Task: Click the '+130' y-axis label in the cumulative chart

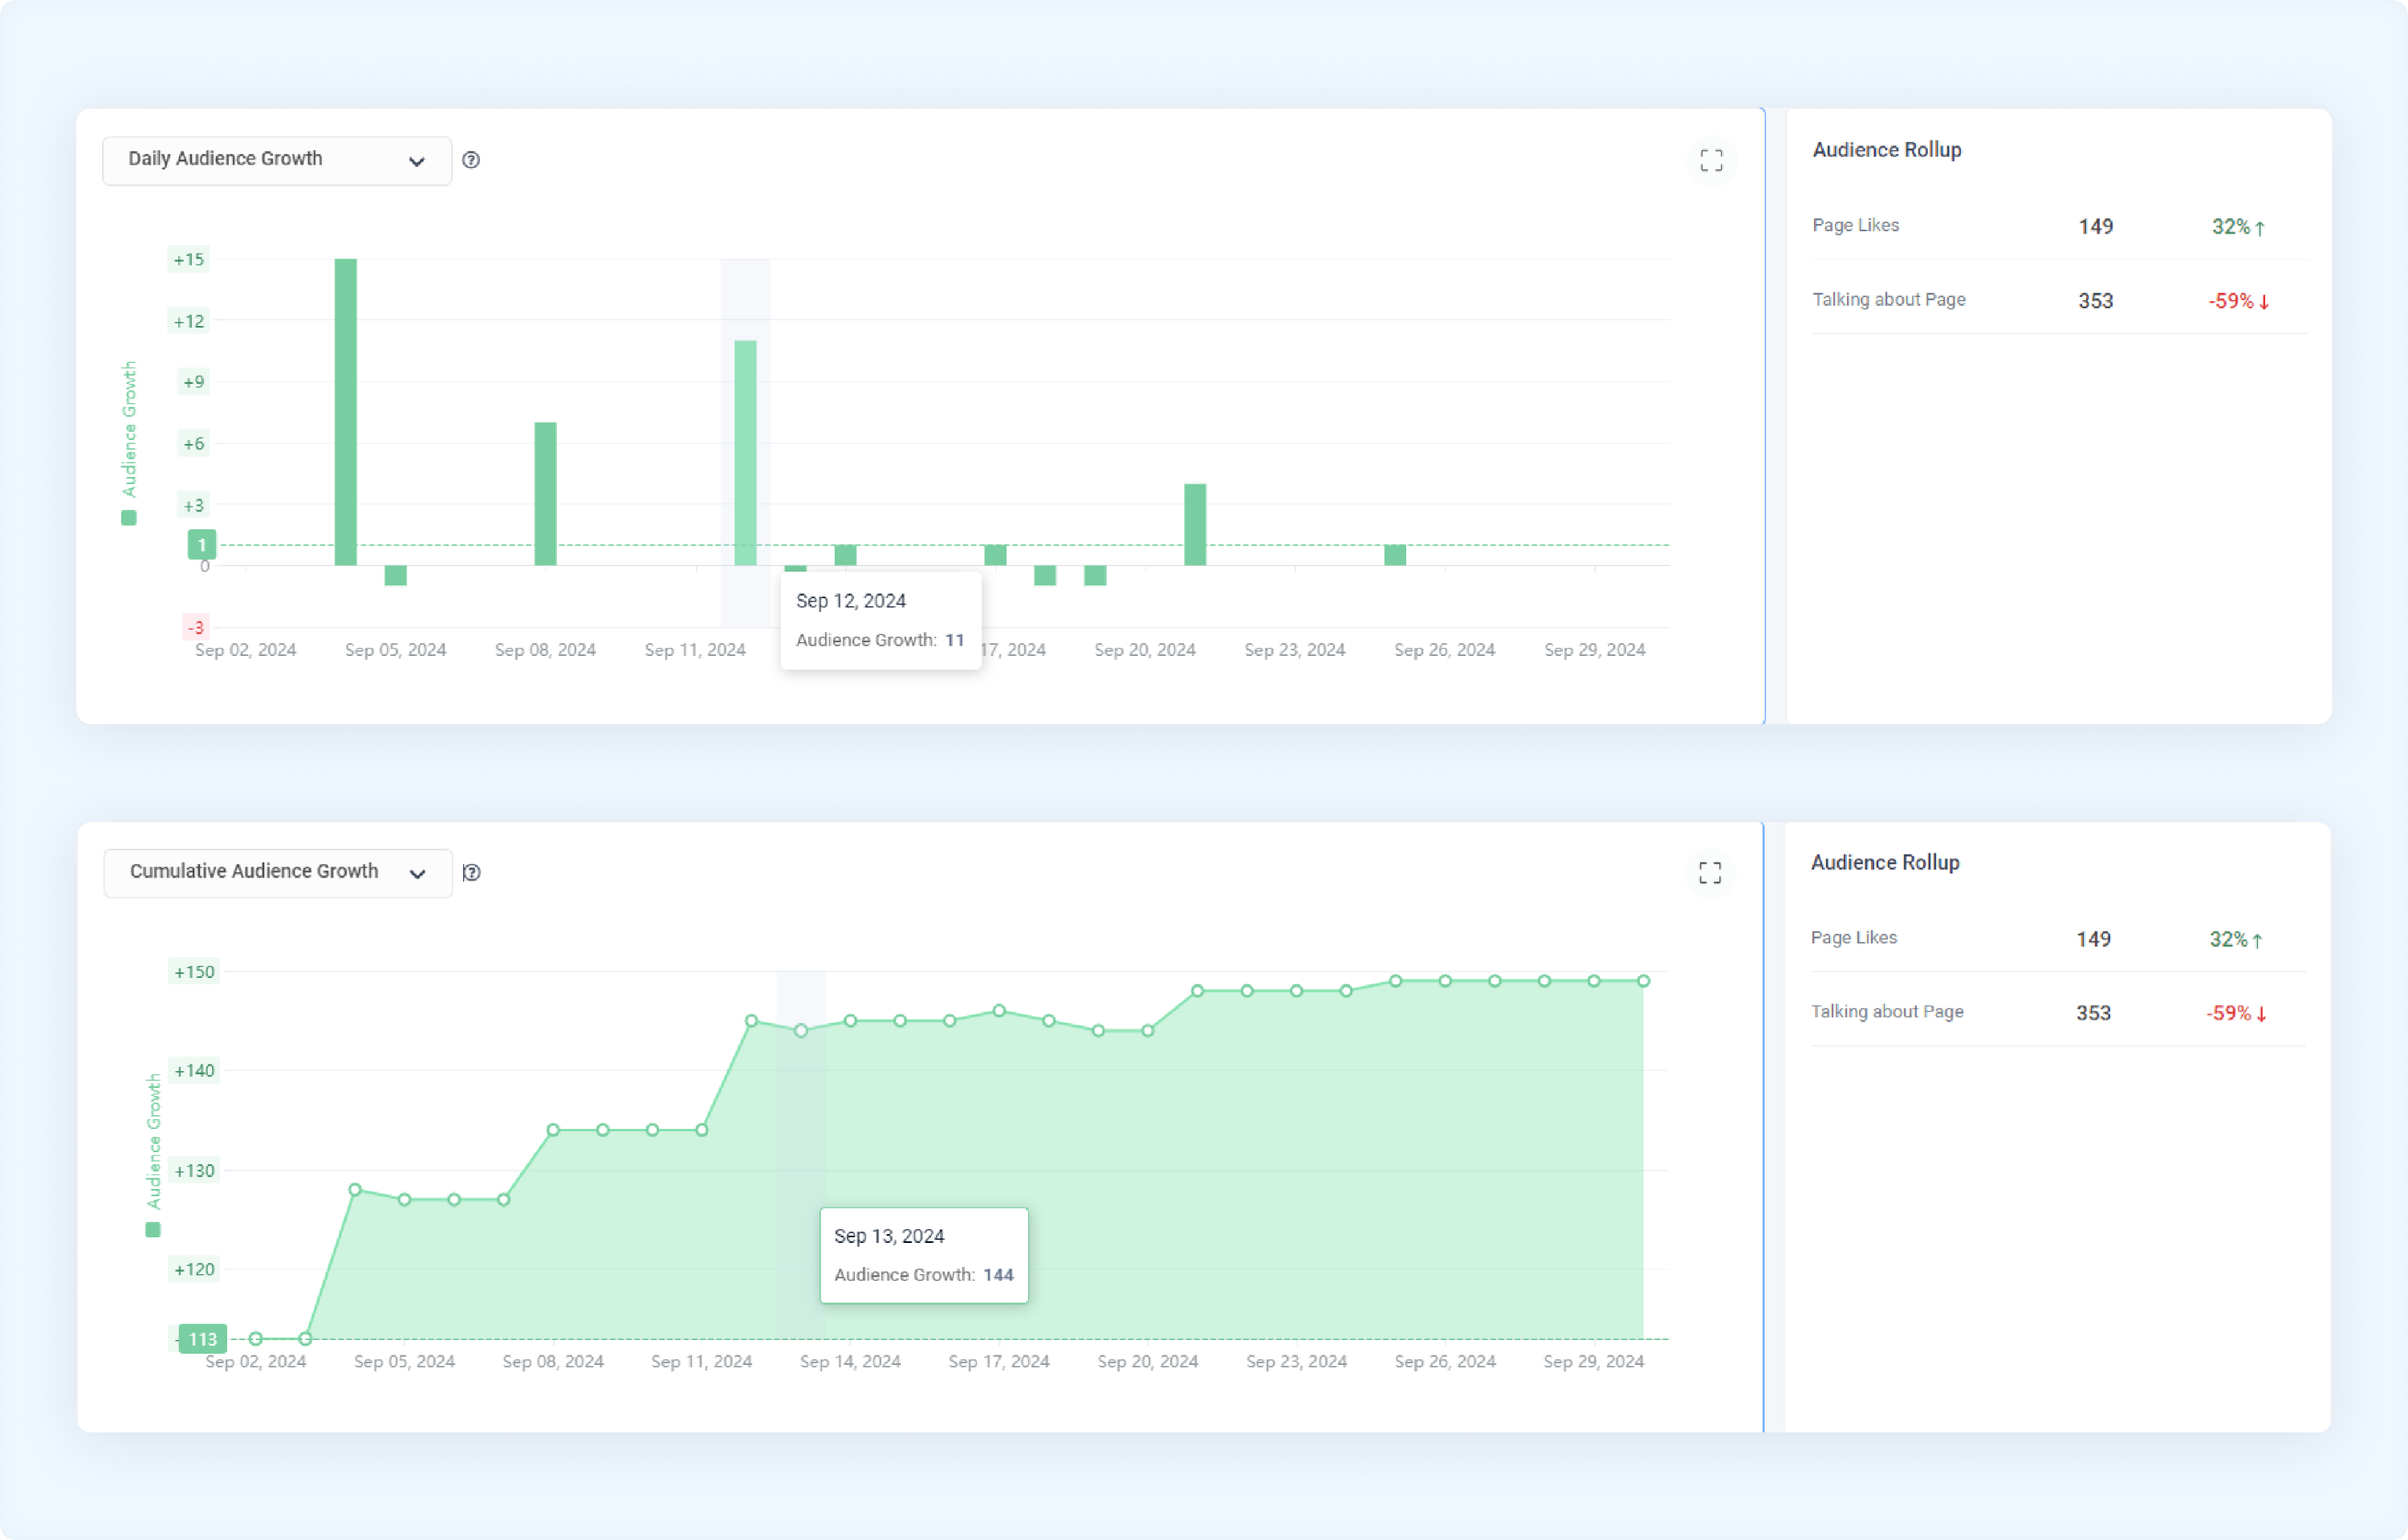Action: [194, 1170]
